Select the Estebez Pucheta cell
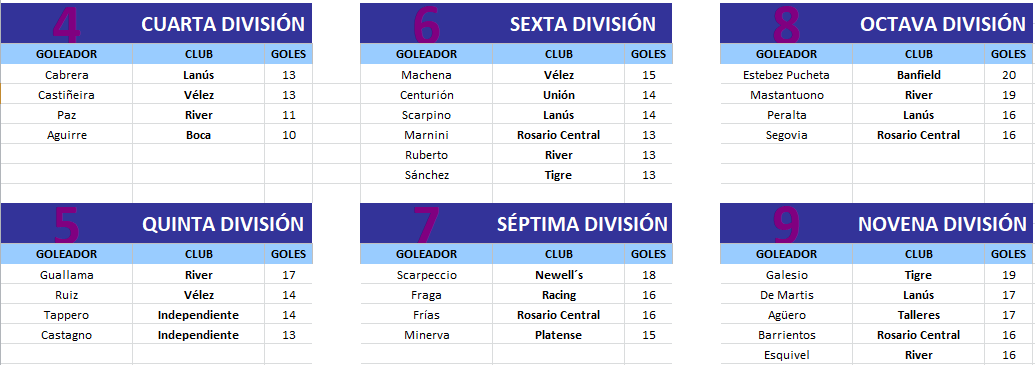The image size is (1035, 365). [x=786, y=75]
